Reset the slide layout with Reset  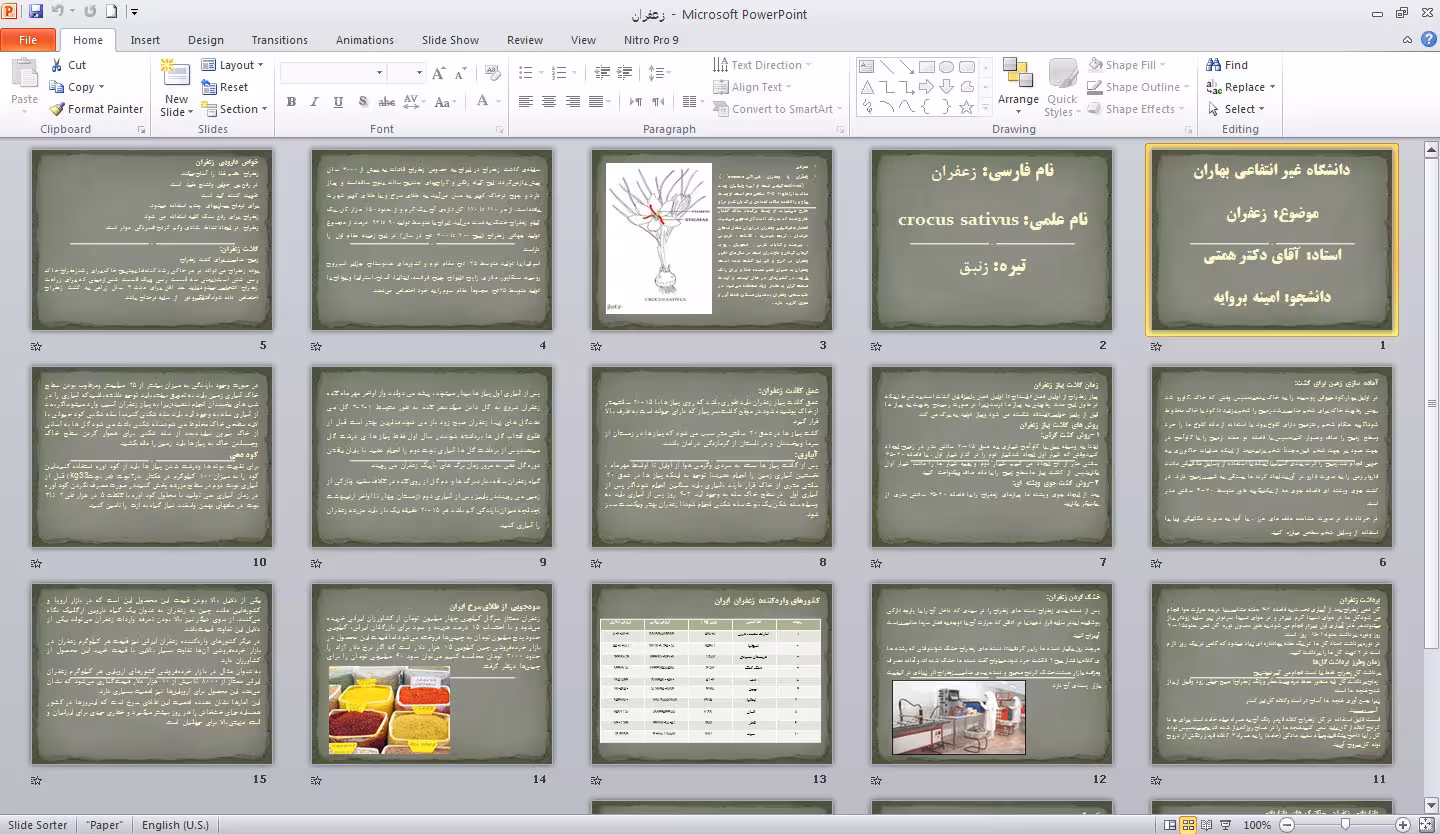pyautogui.click(x=225, y=87)
